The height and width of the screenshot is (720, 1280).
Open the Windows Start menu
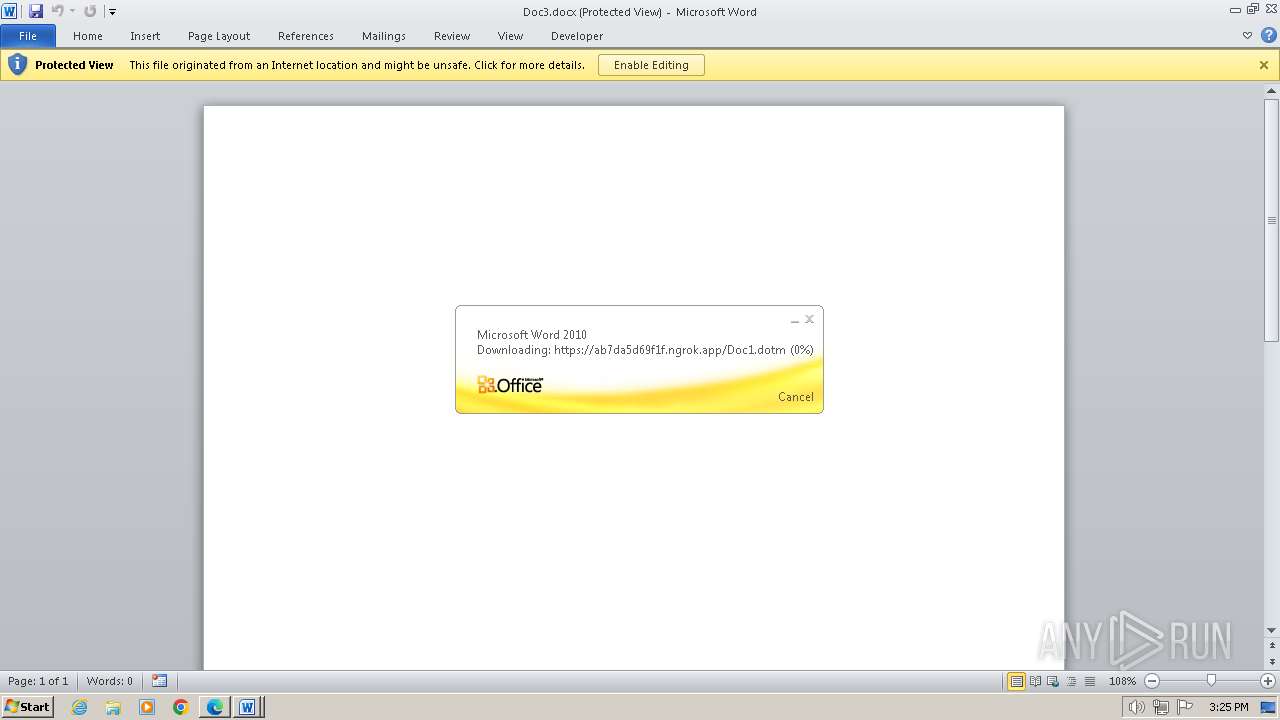pos(27,707)
